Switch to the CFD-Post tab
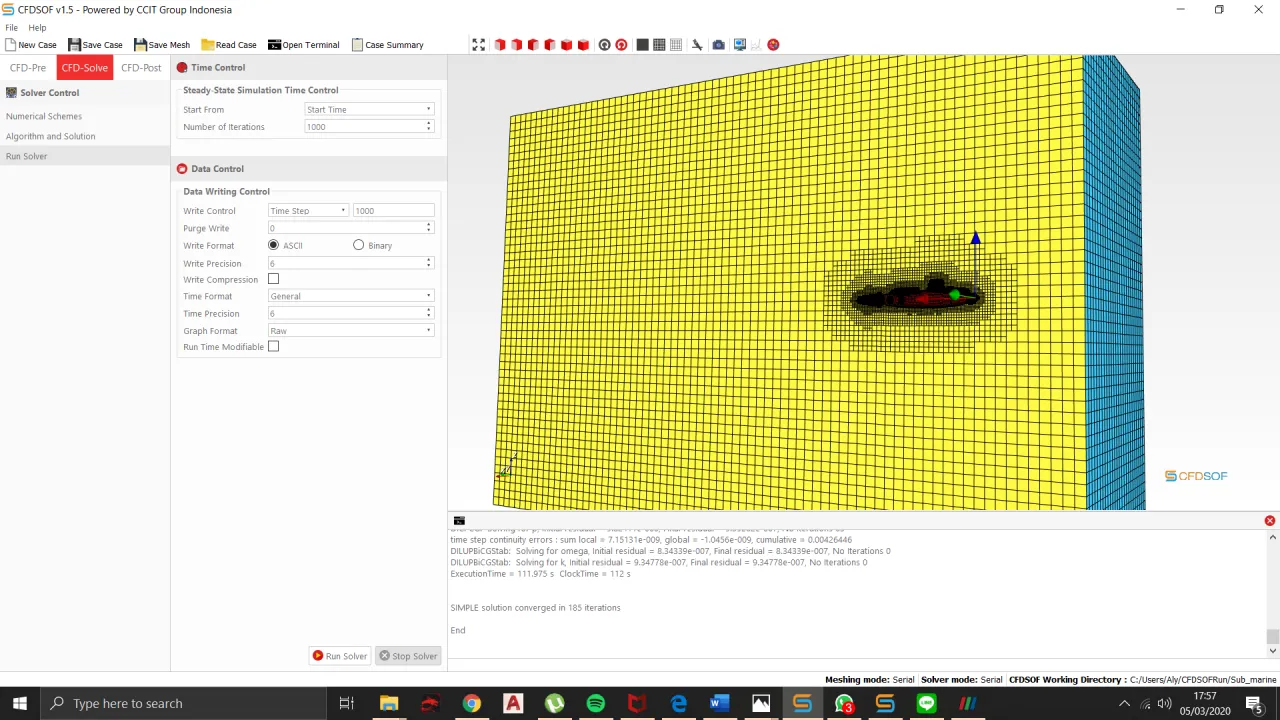 click(x=141, y=68)
